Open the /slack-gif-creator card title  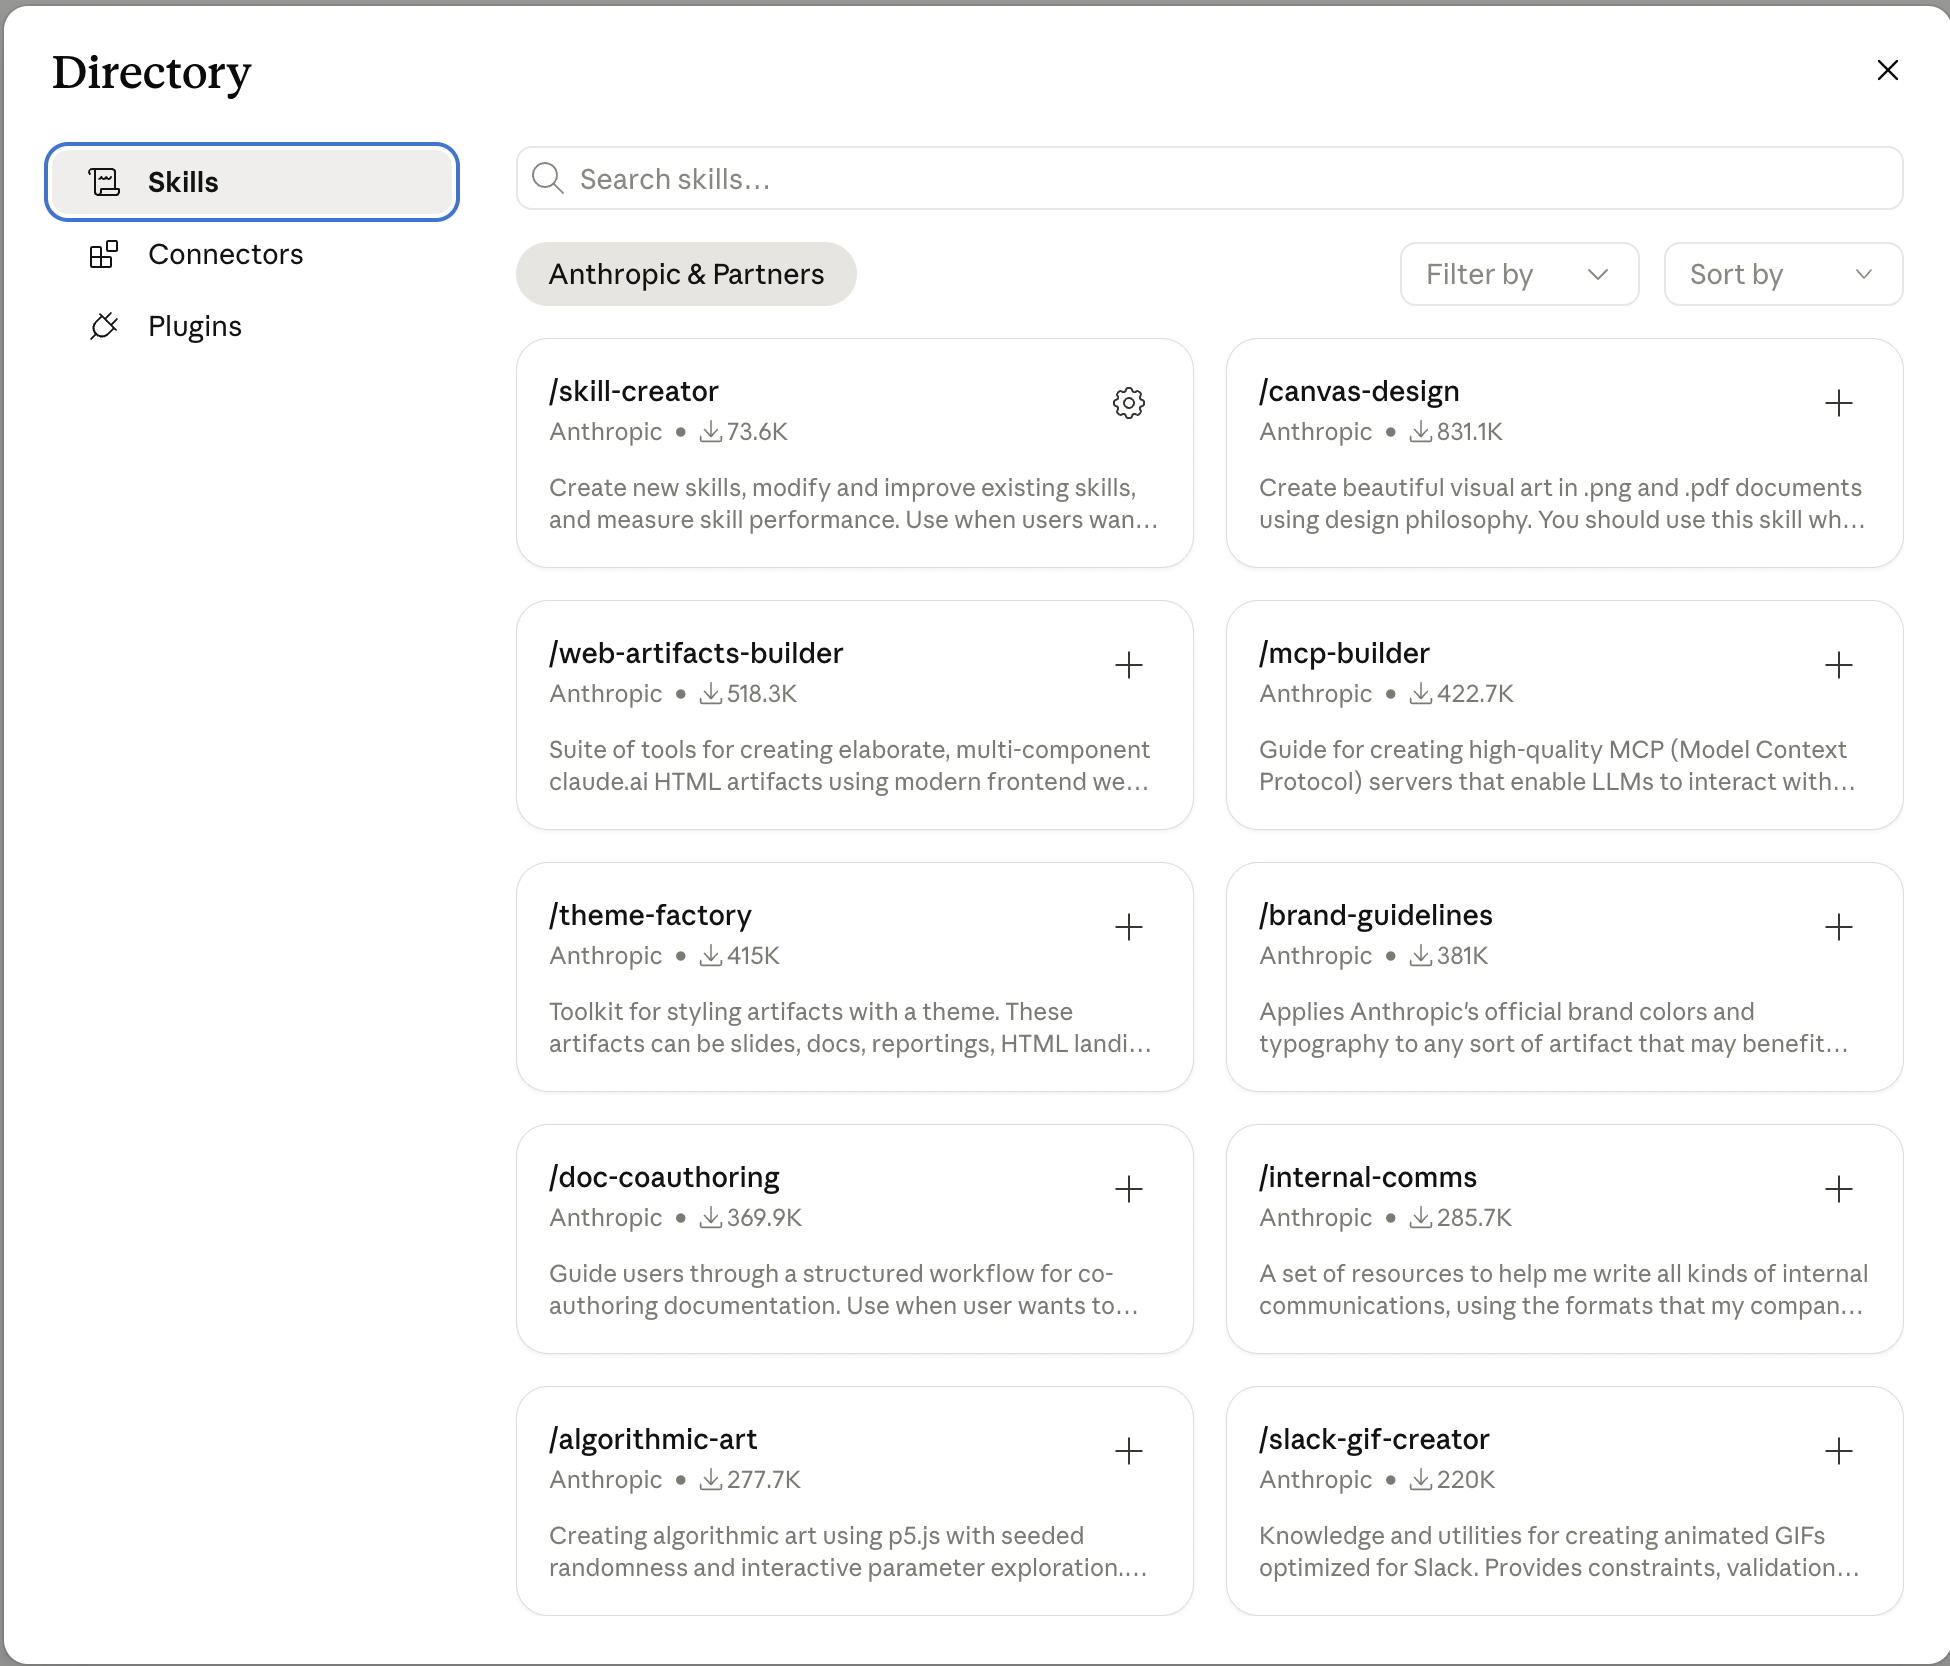tap(1374, 1439)
